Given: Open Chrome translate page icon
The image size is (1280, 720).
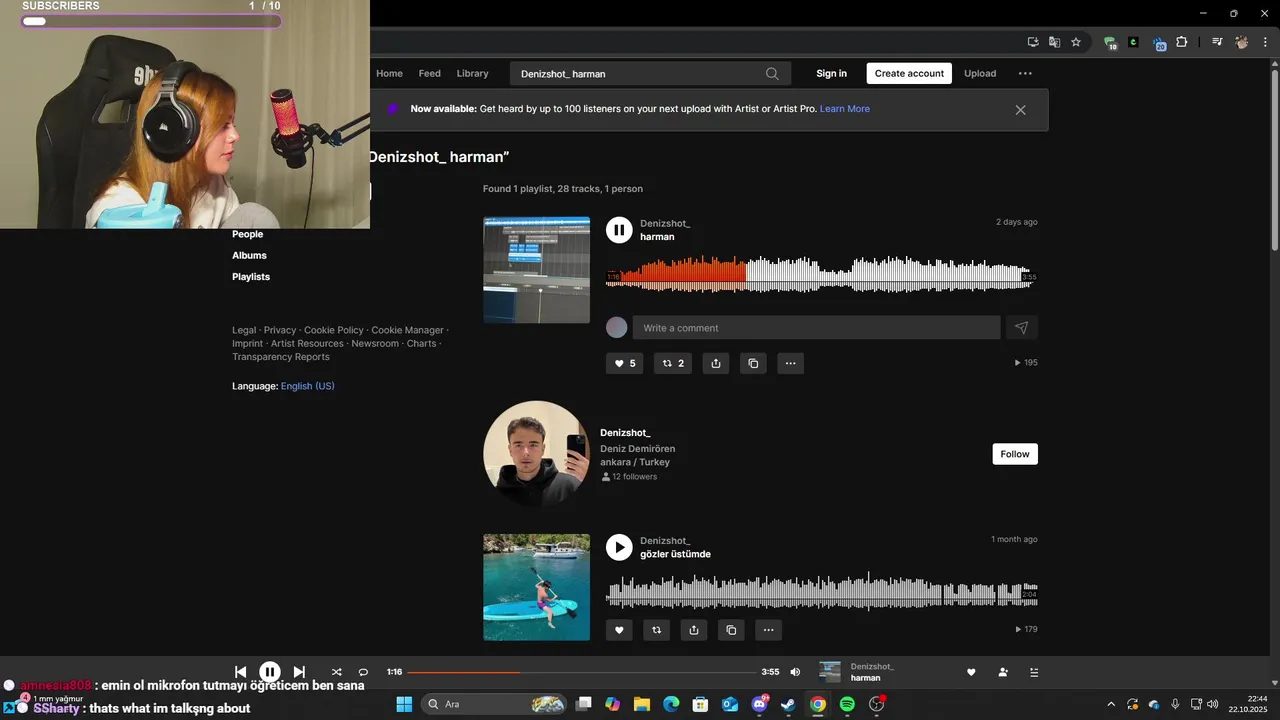Looking at the screenshot, I should click(1054, 42).
